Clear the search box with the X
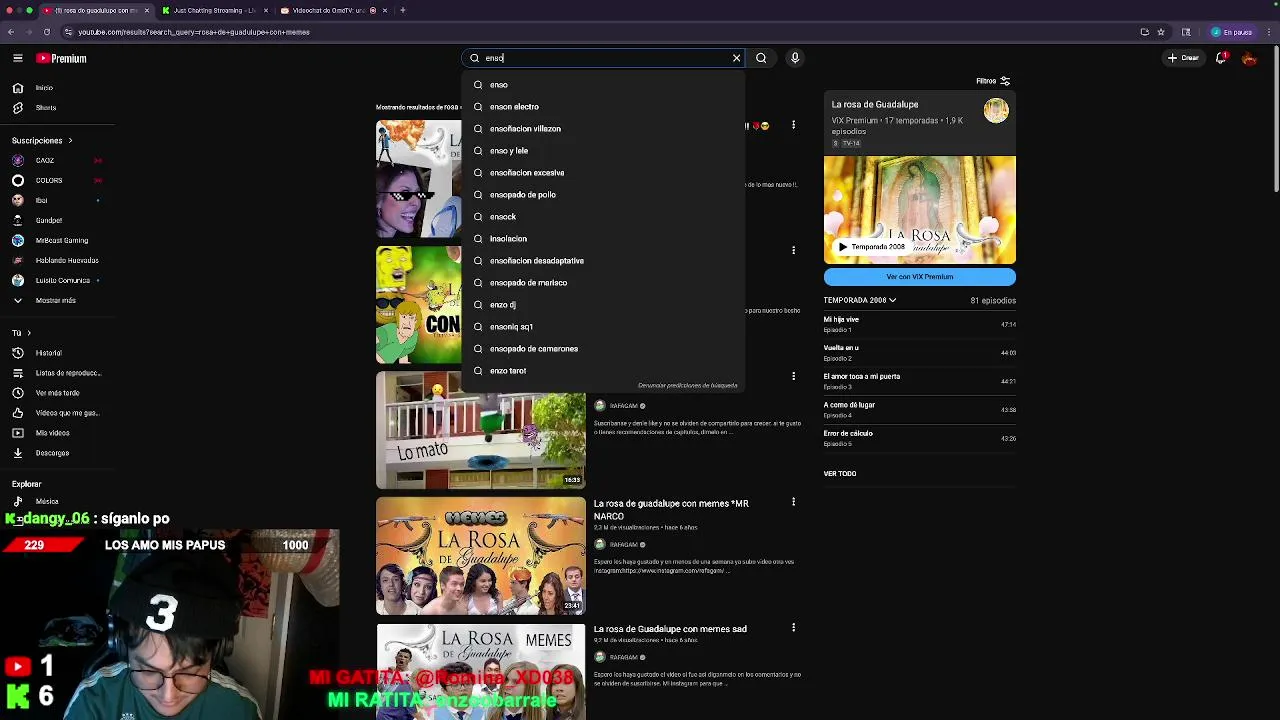Screen dimensions: 1280x720 pos(736,58)
